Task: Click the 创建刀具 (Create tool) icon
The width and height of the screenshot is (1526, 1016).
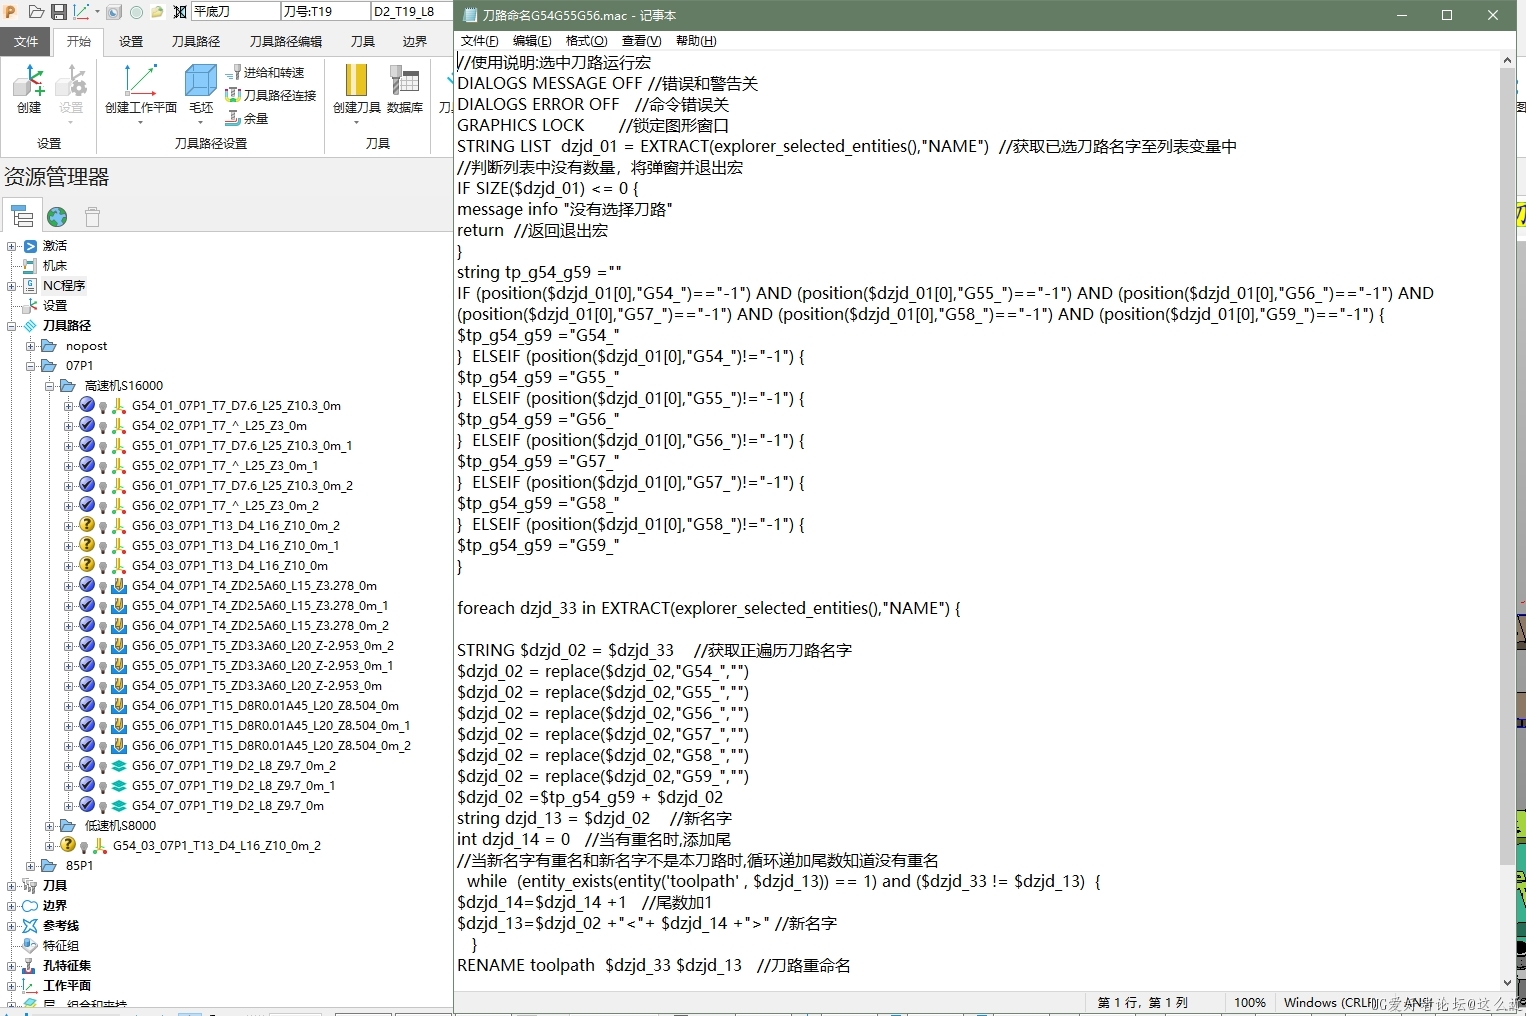Action: 356,88
